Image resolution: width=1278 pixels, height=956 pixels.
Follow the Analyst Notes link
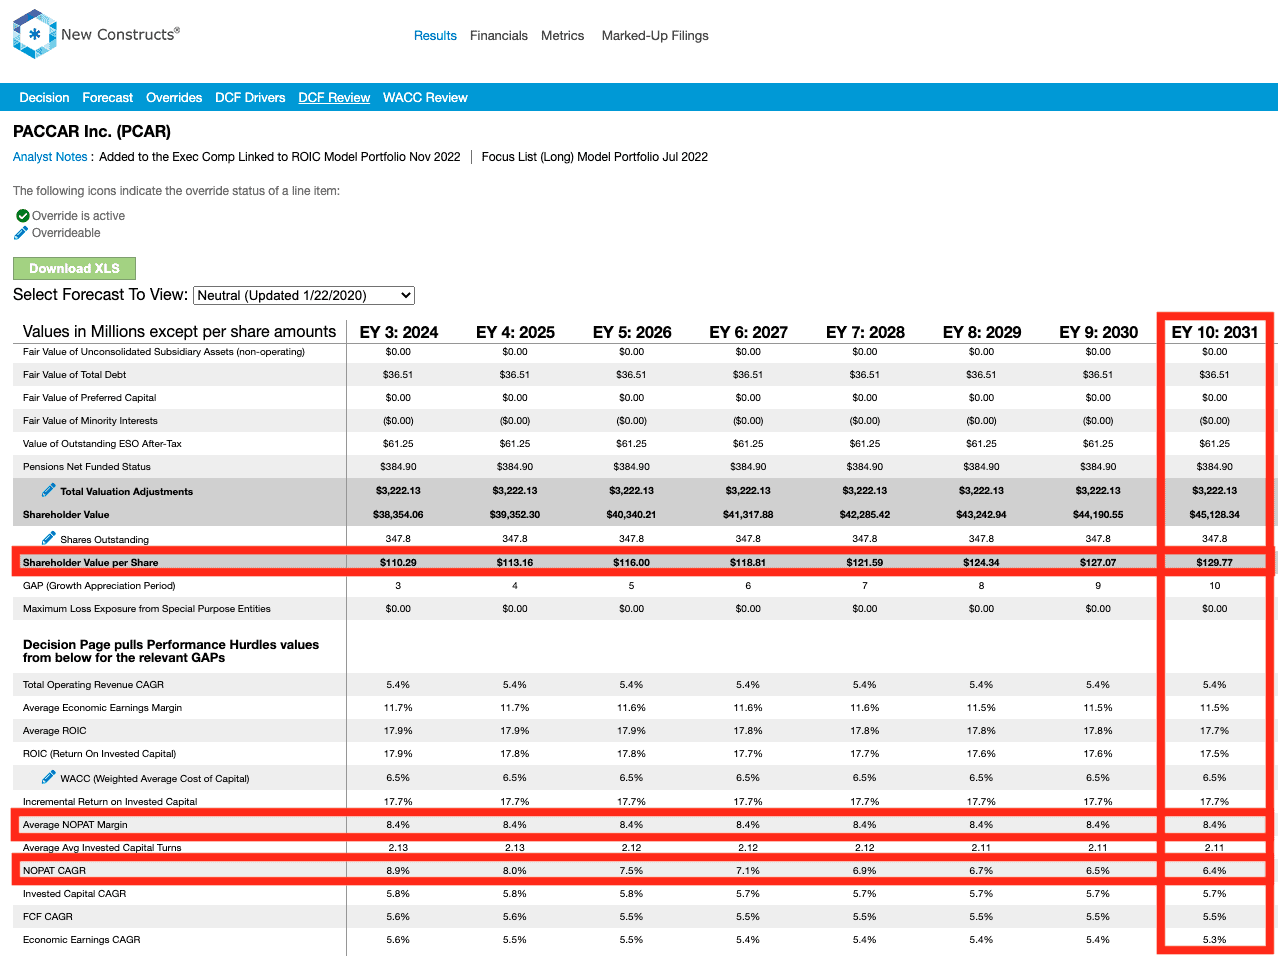click(x=50, y=157)
